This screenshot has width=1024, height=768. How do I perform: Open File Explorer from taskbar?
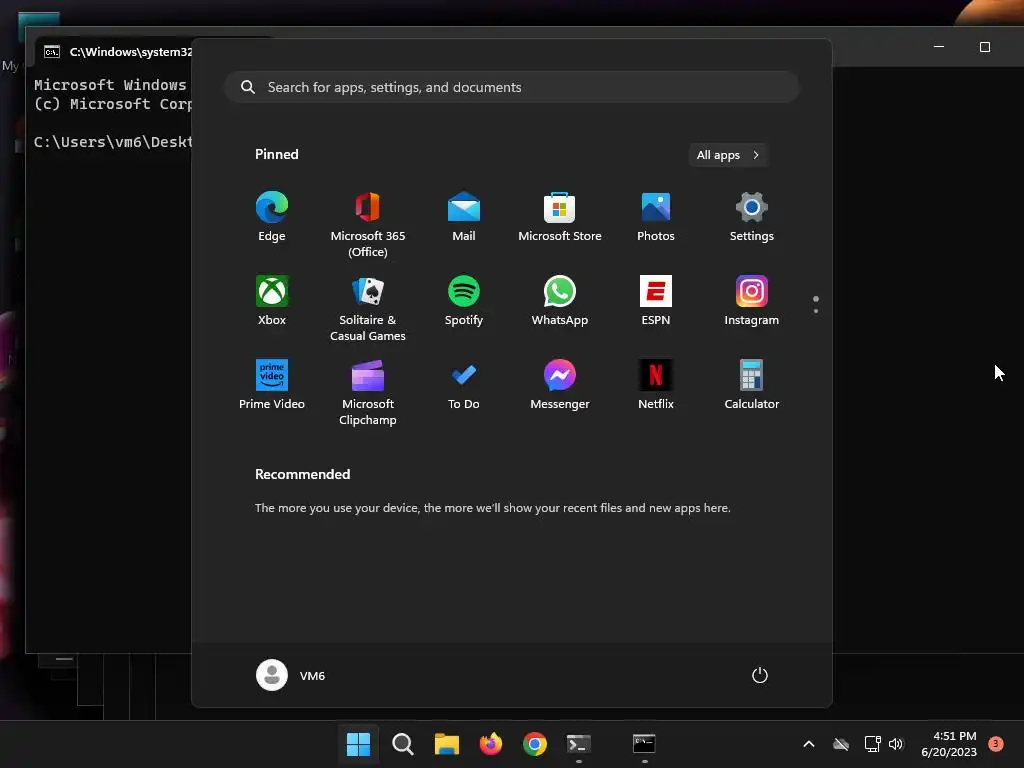[x=447, y=744]
